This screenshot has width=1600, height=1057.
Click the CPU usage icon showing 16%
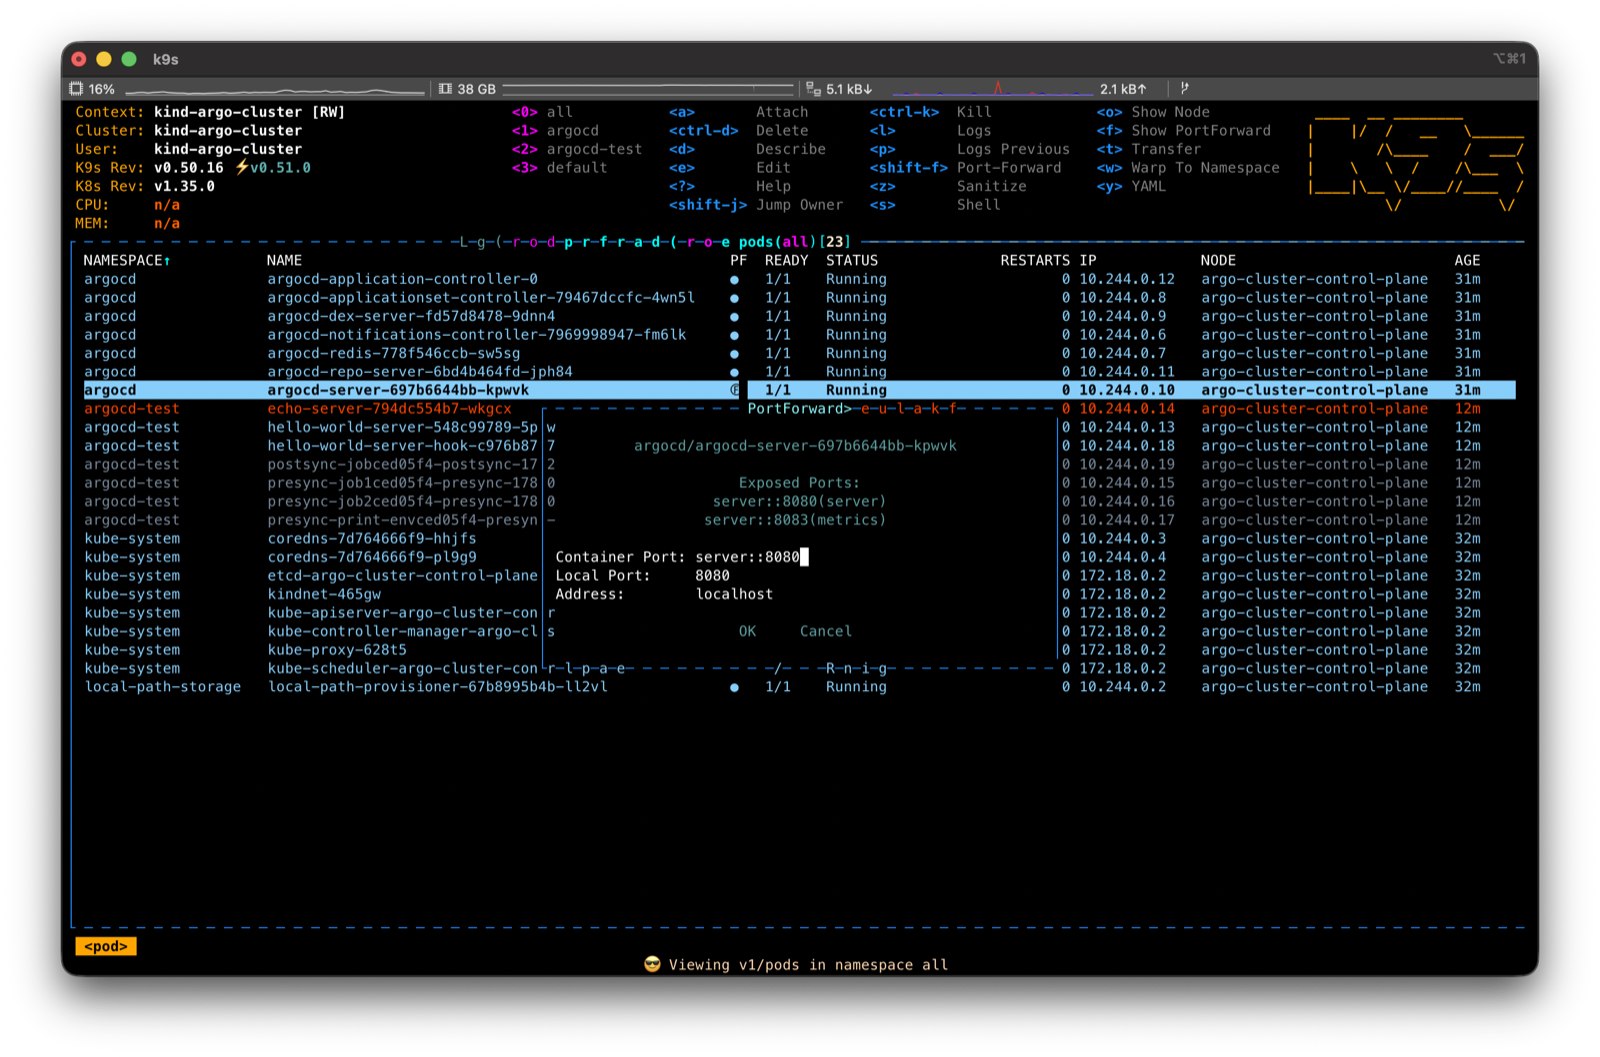(x=76, y=89)
